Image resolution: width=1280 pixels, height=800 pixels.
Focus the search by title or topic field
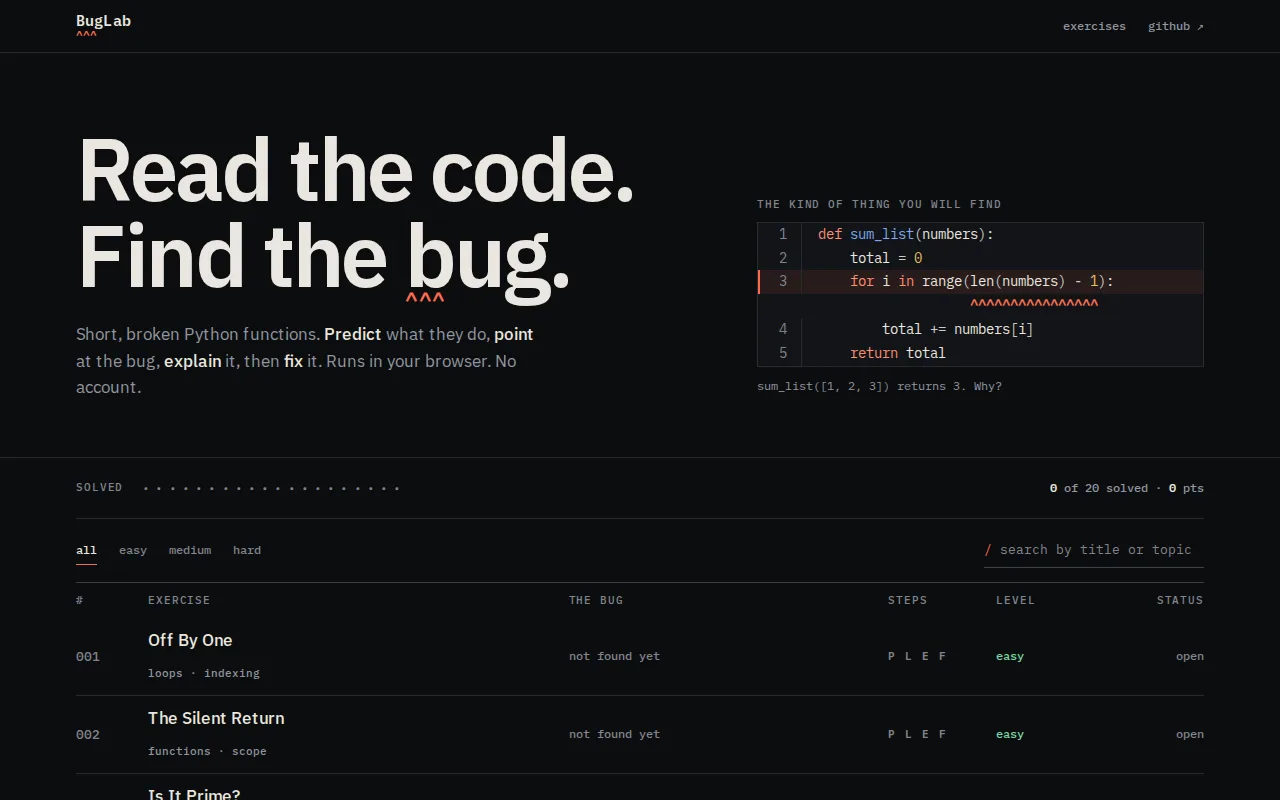pyautogui.click(x=1094, y=550)
